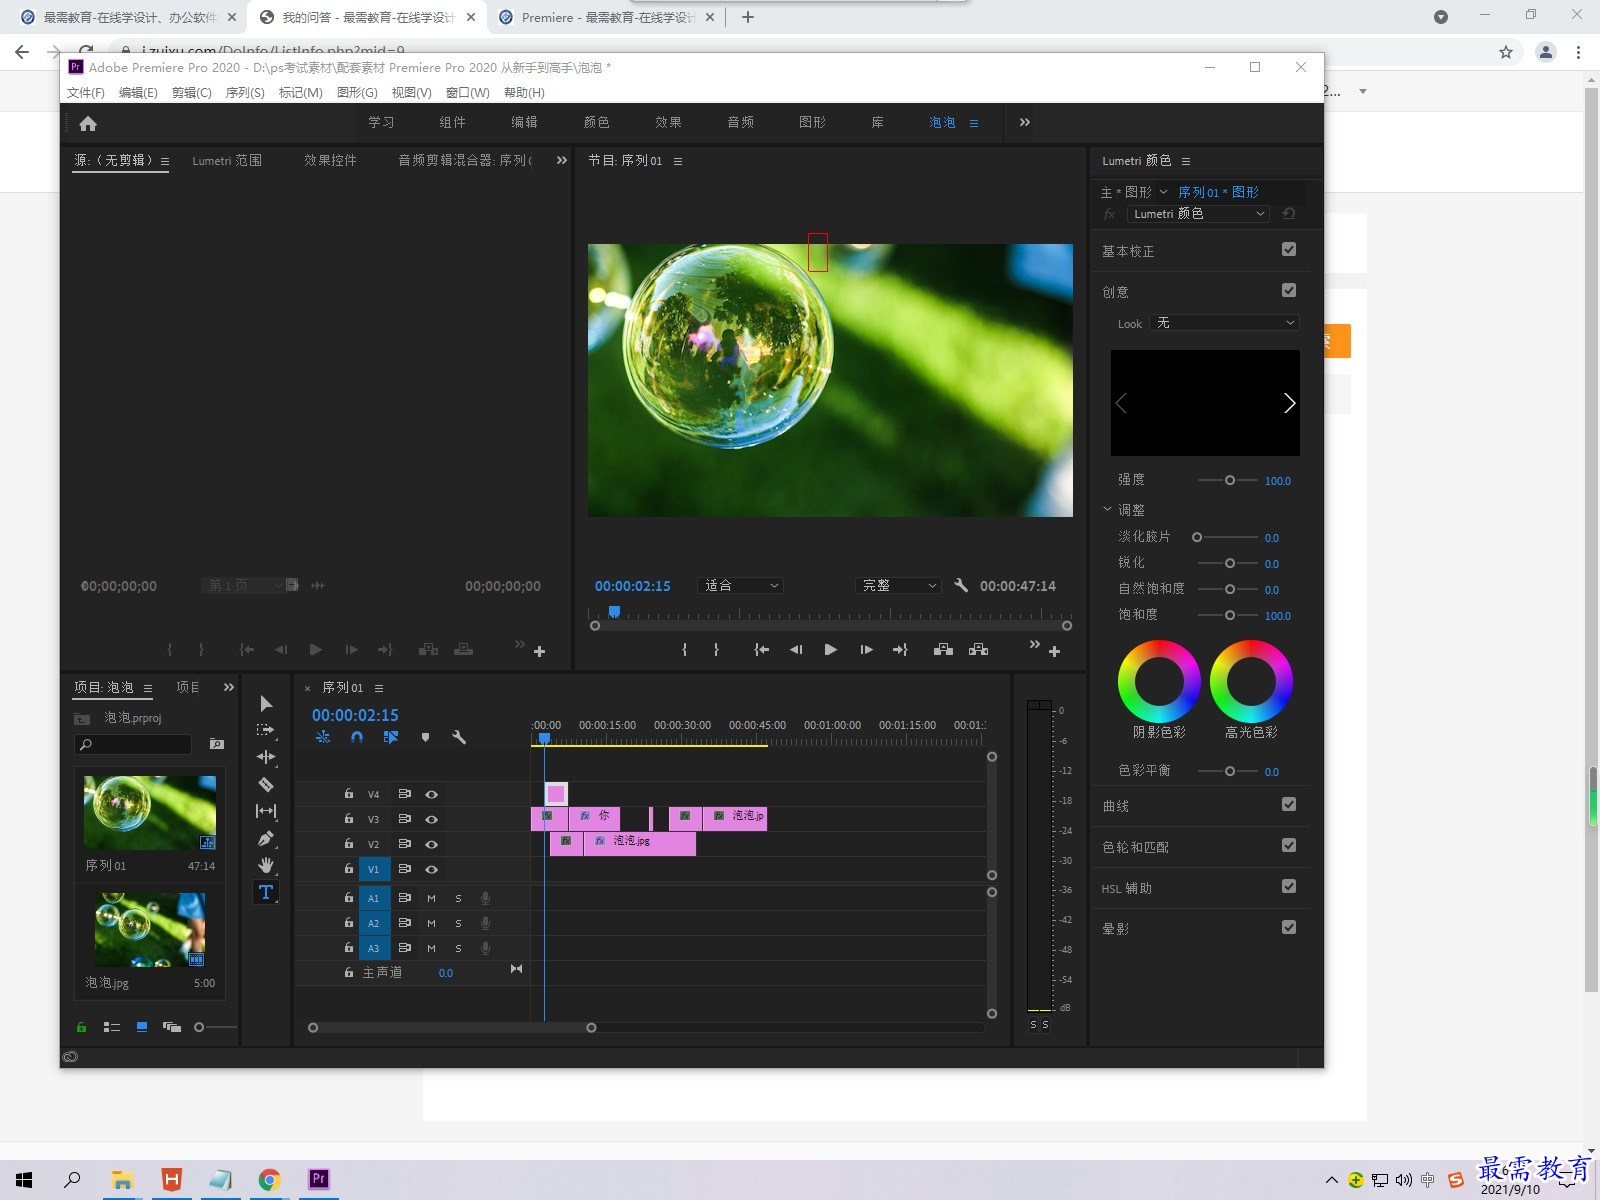Toggle lock on track V2
Viewport: 1600px width, 1200px height.
349,843
